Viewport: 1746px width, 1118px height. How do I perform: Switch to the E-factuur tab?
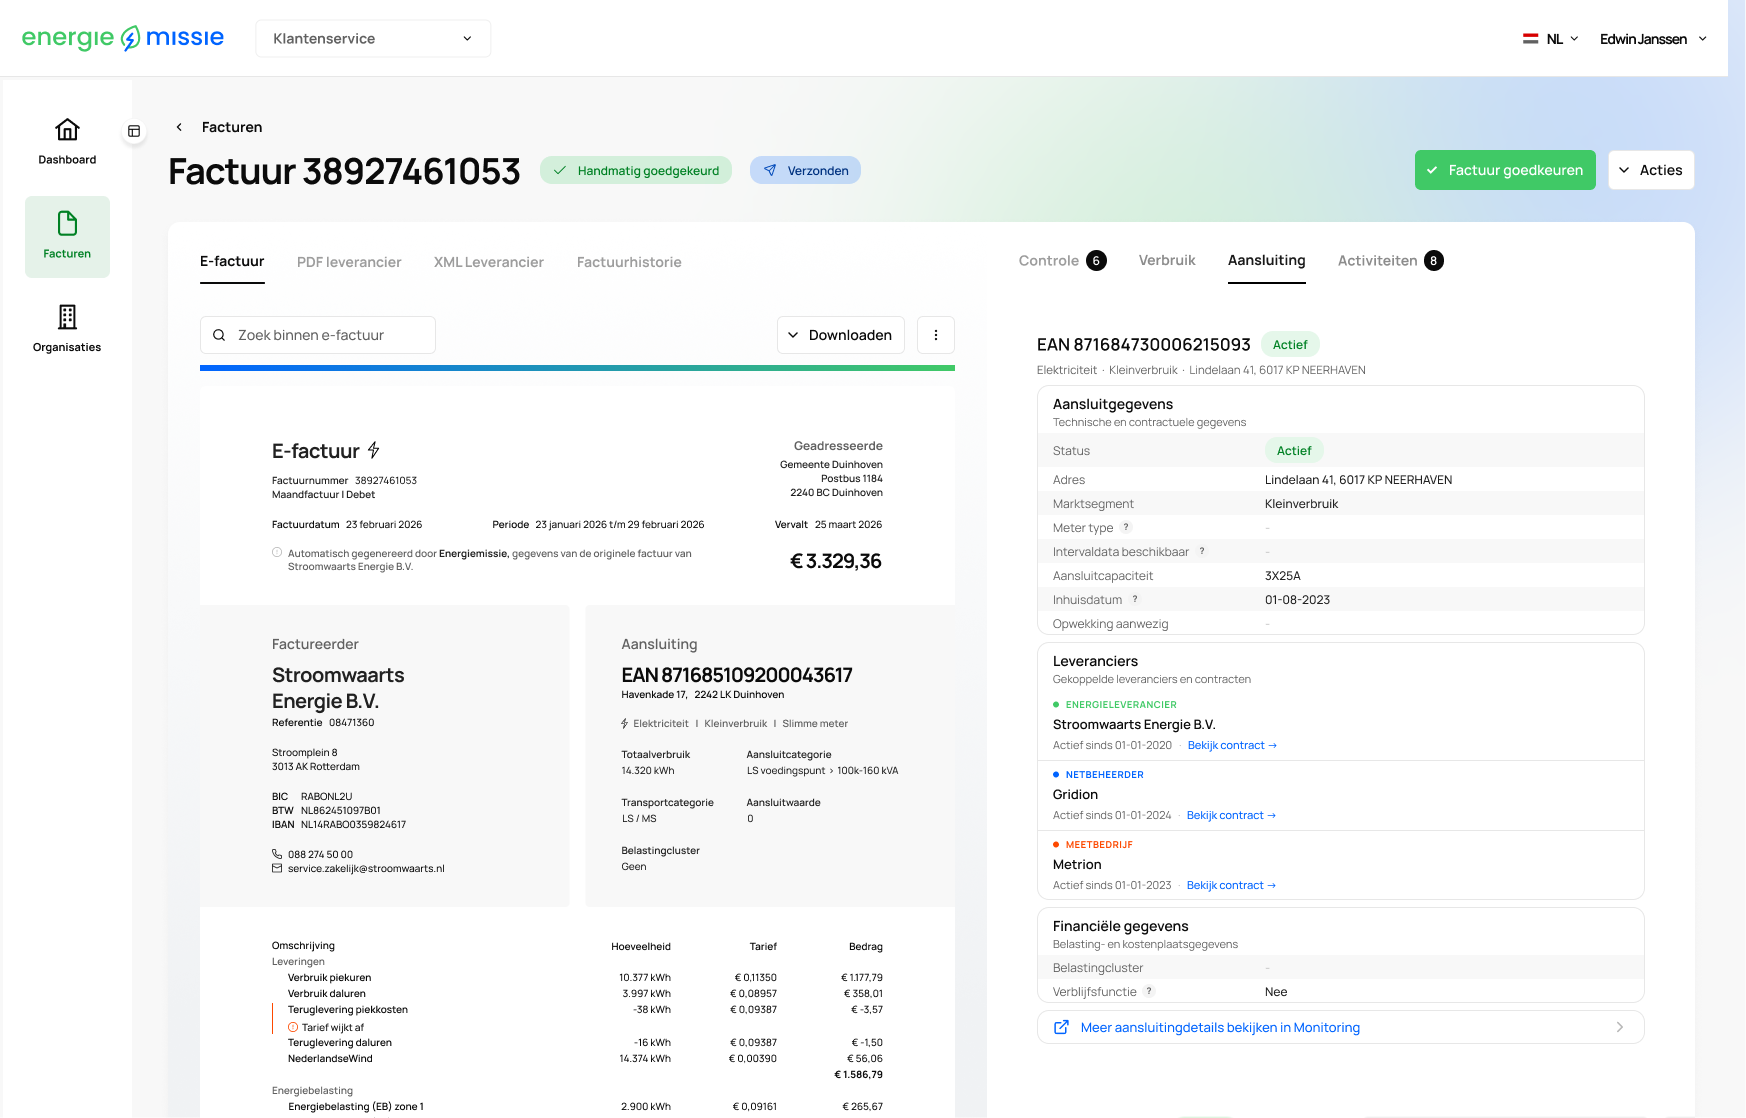click(x=232, y=261)
